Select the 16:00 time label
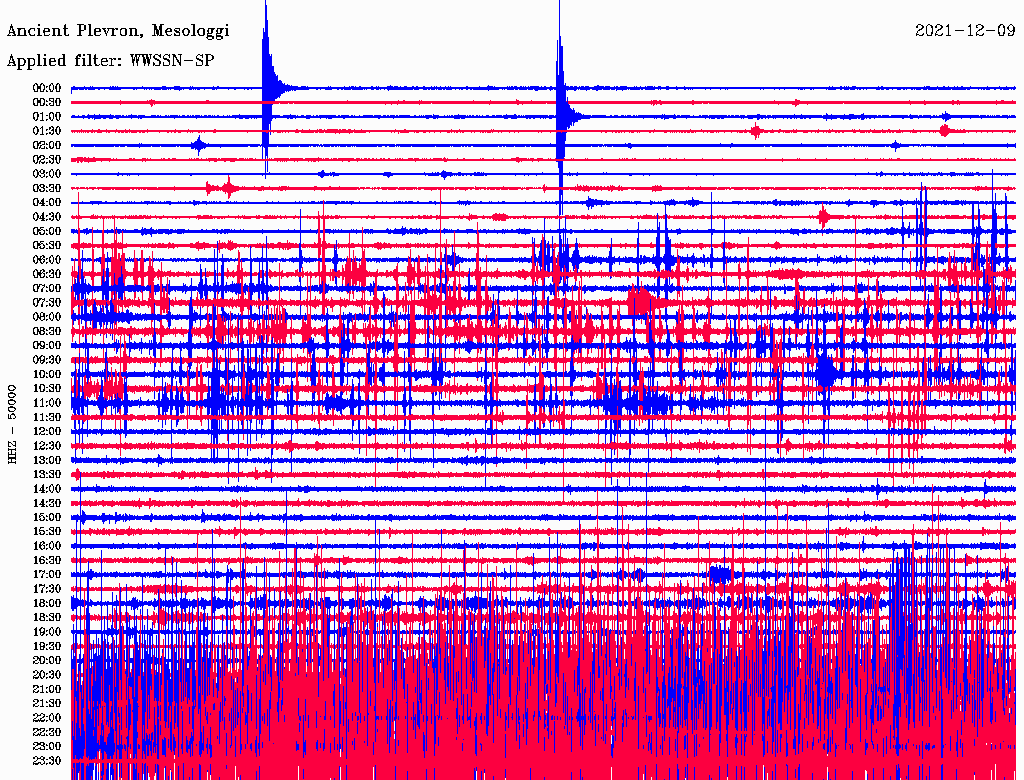 (47, 546)
